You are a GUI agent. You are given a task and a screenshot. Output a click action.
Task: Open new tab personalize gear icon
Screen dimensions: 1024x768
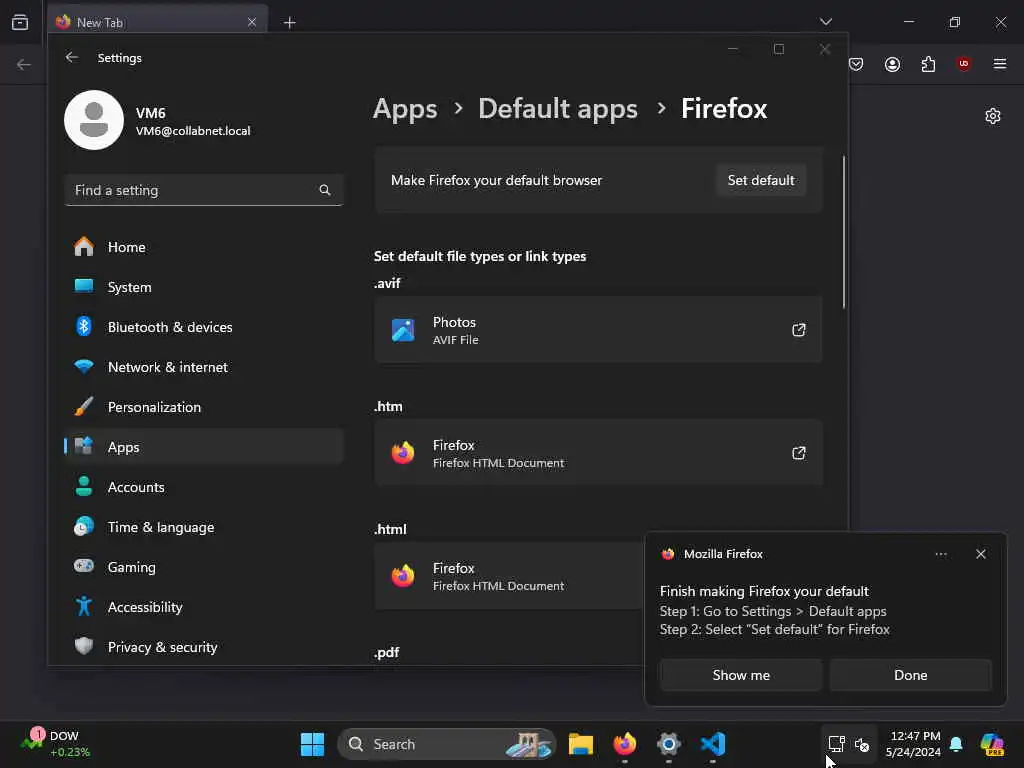[993, 116]
